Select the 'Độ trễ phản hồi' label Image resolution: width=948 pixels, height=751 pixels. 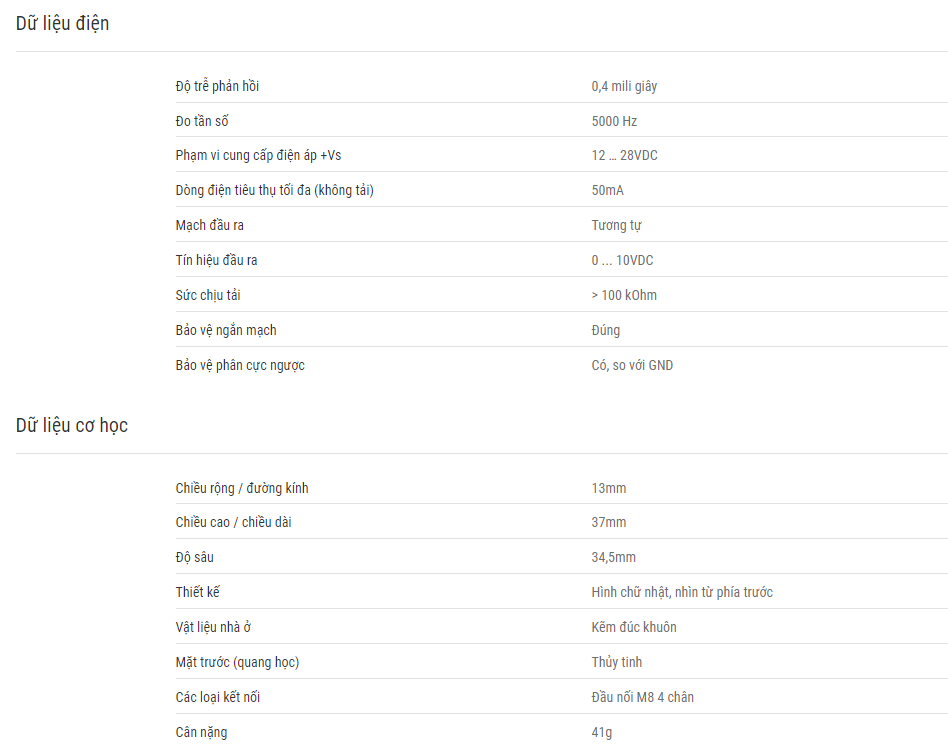[x=217, y=86]
